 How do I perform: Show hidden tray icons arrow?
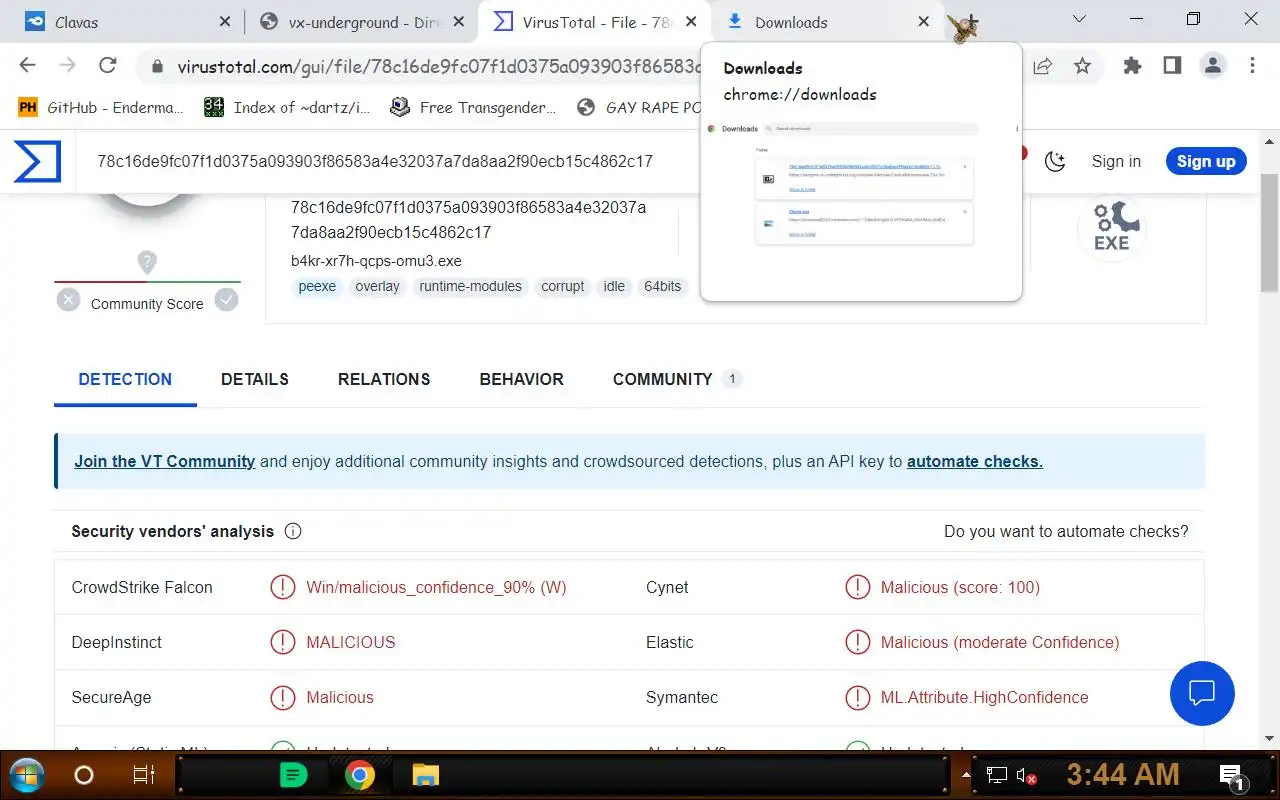966,775
